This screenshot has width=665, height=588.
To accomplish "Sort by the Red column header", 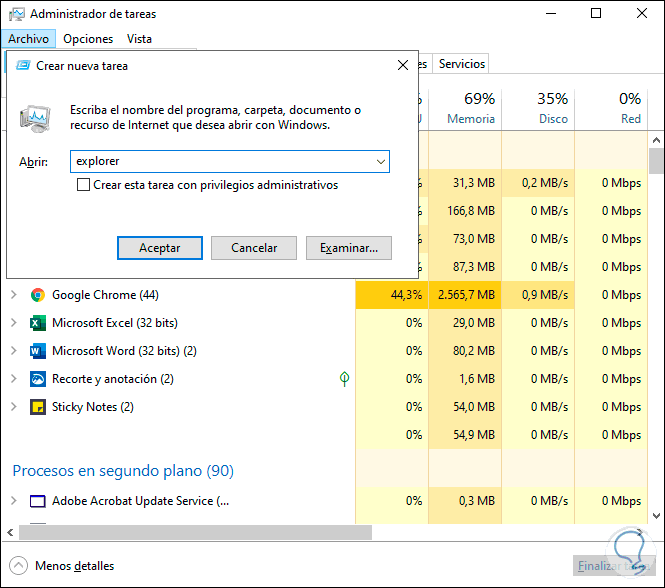I will (611, 109).
